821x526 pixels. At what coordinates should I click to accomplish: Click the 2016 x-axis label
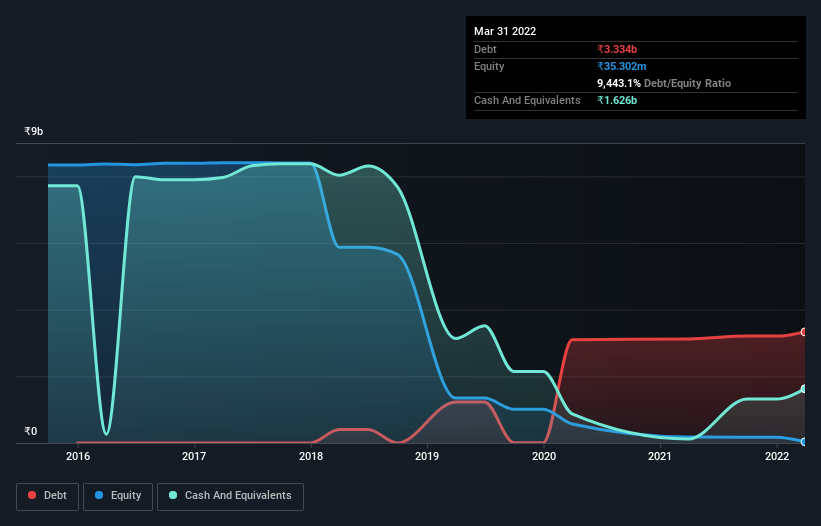78,456
